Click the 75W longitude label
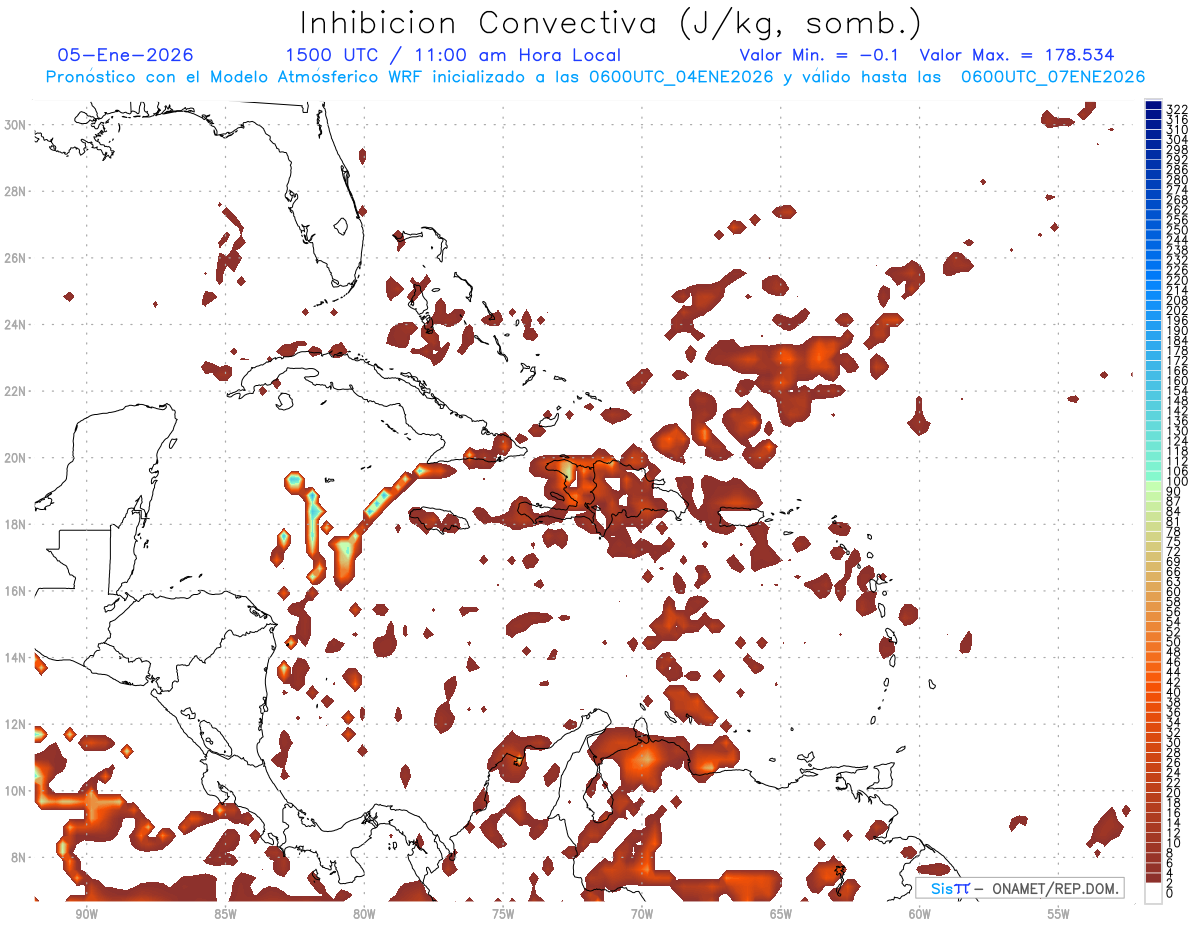The image size is (1200, 927). [503, 914]
